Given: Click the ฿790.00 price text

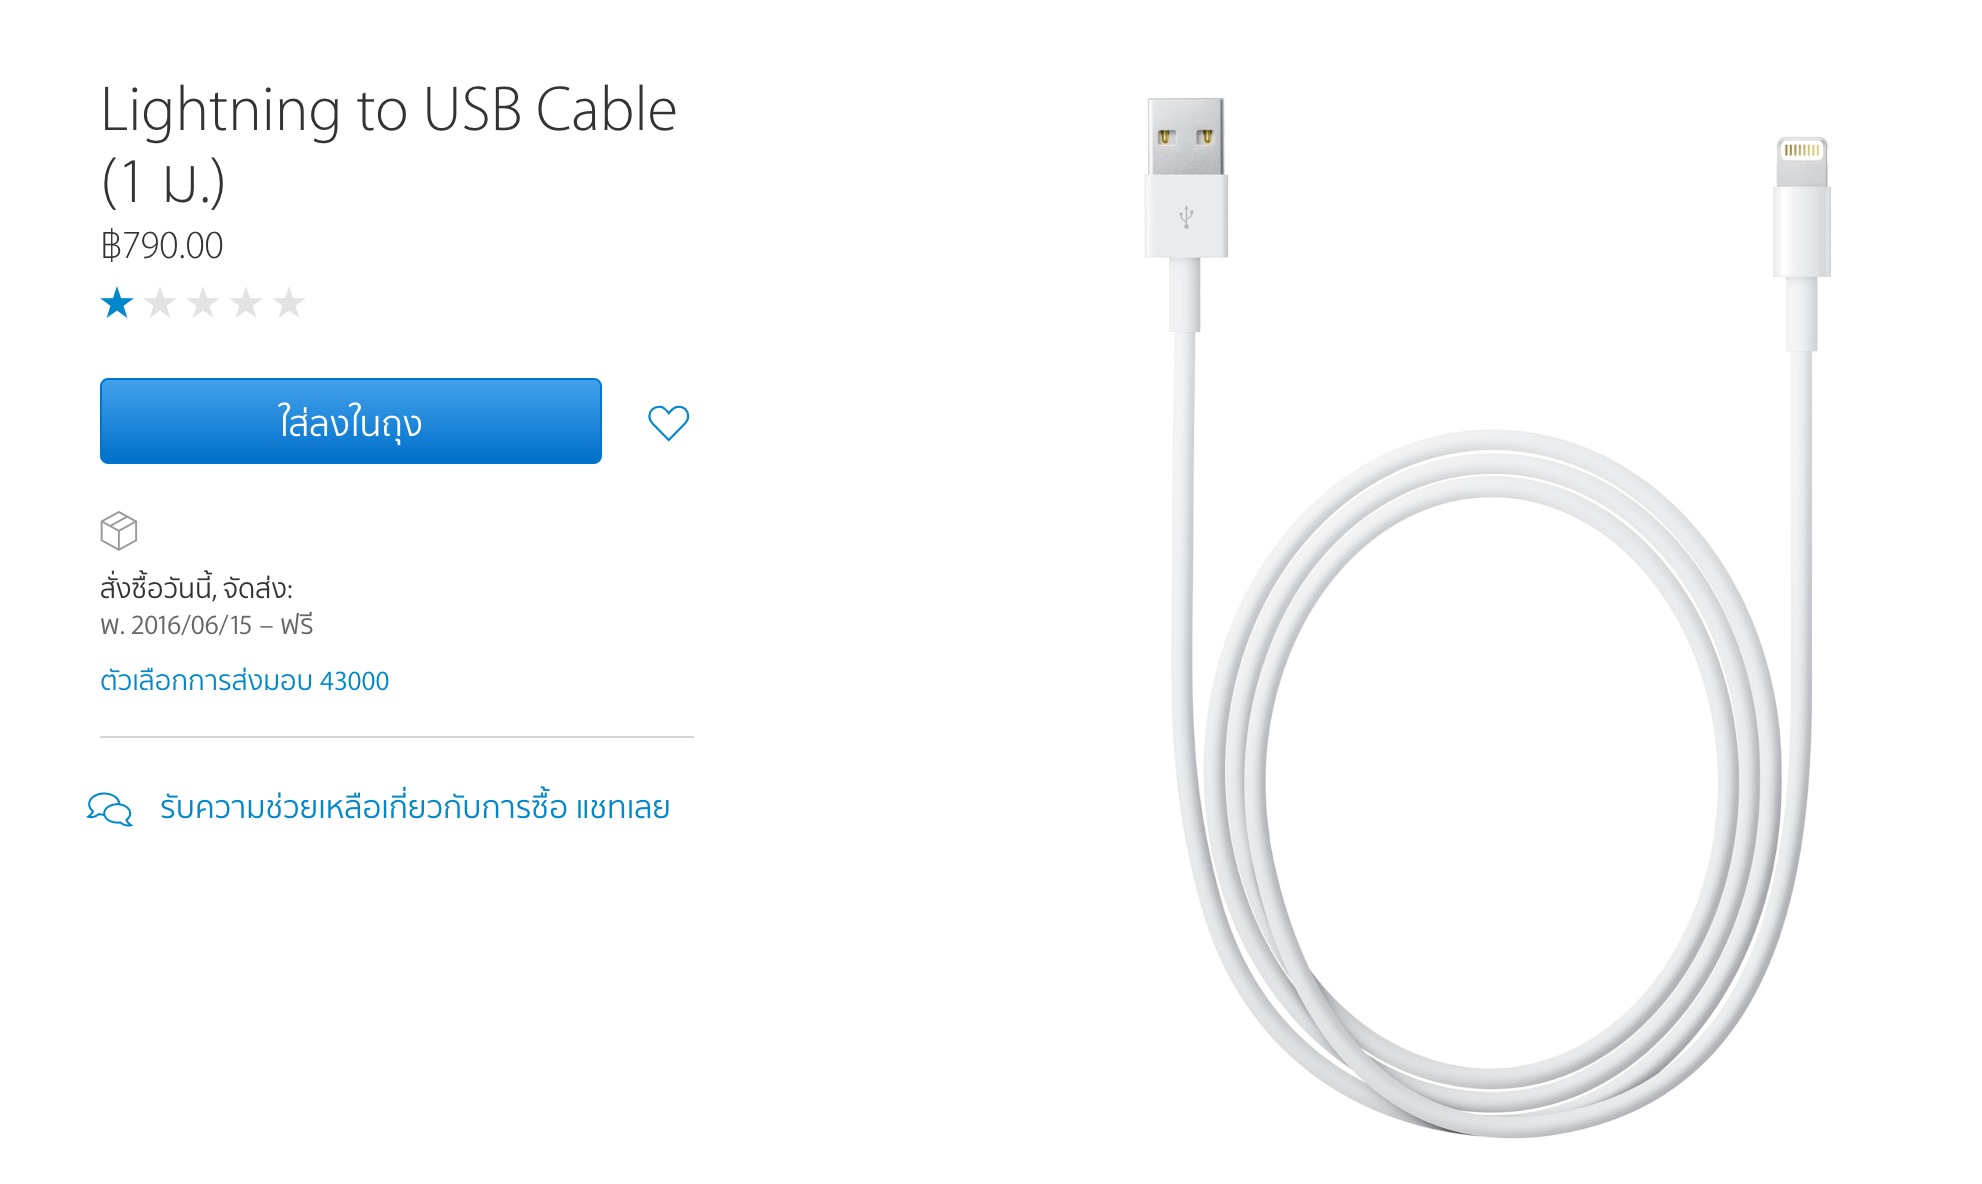Looking at the screenshot, I should 162,245.
